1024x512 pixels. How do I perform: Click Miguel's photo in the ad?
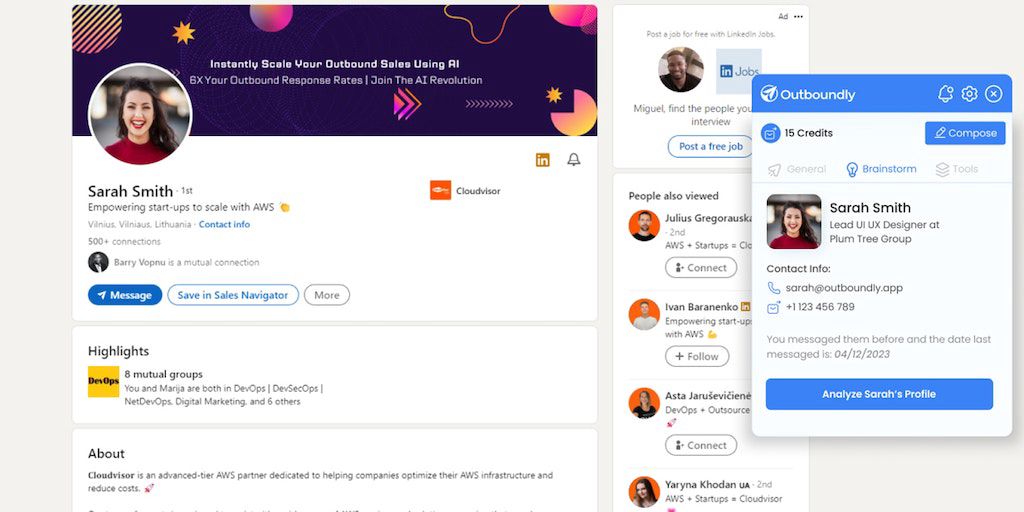pos(680,69)
